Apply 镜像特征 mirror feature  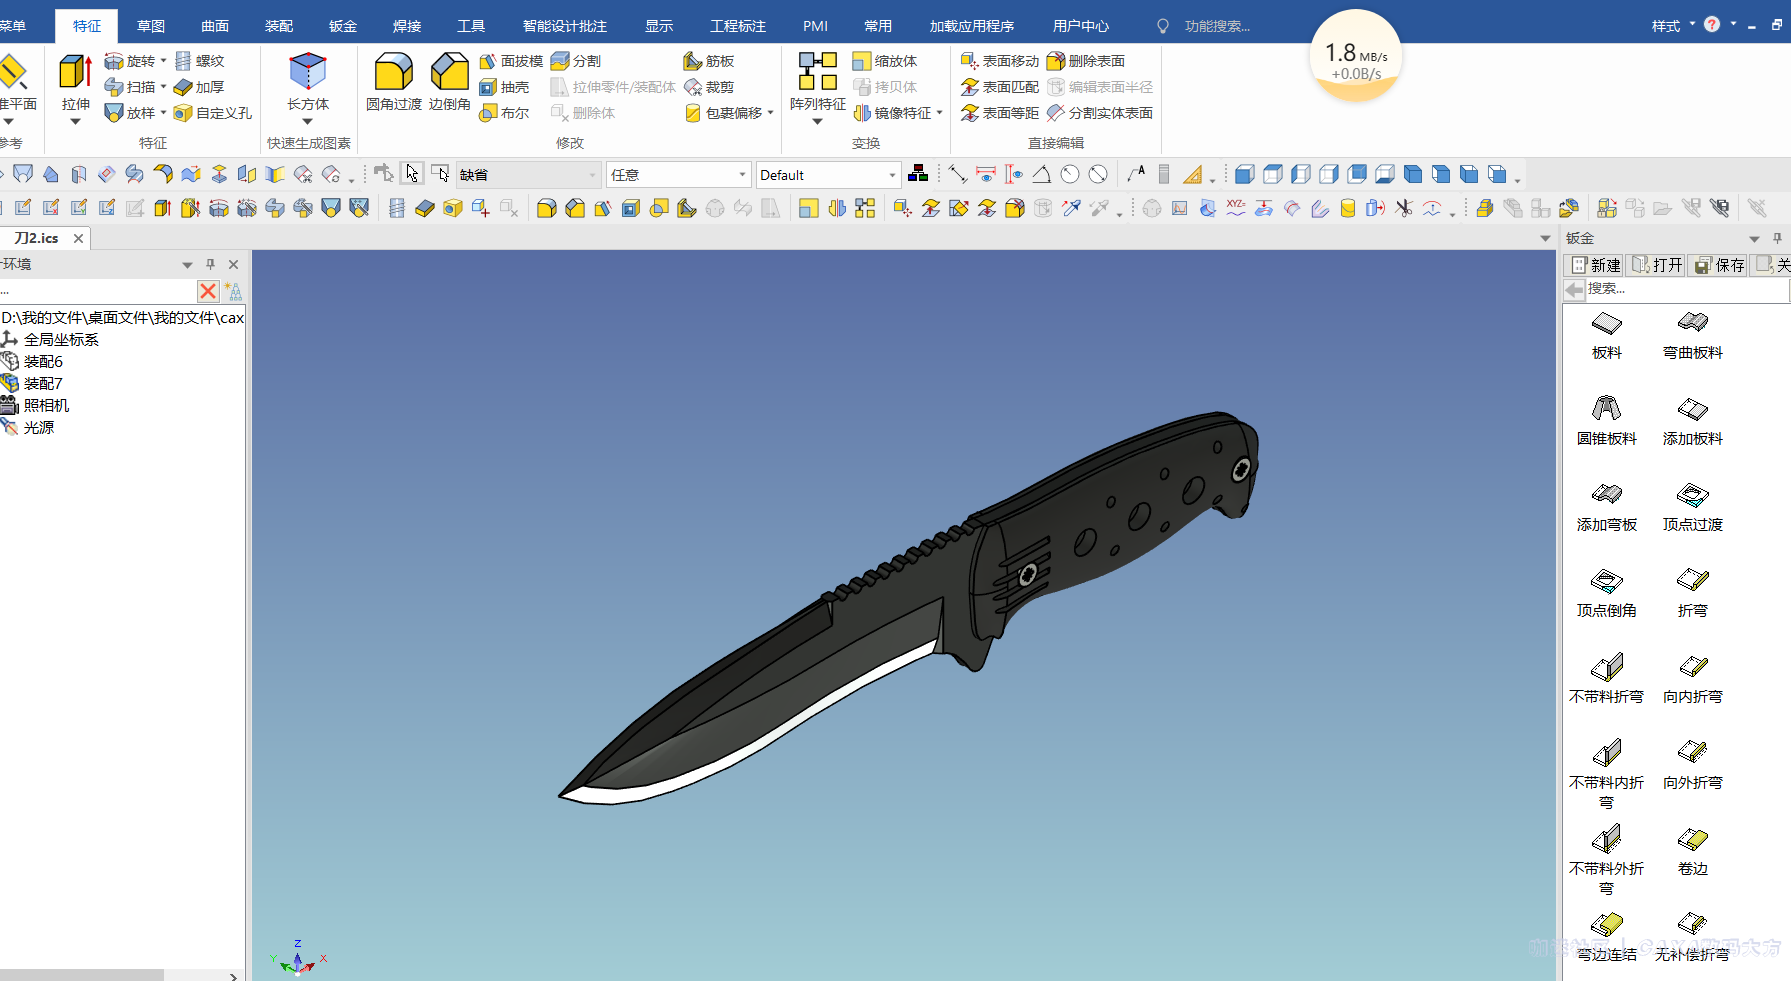tap(893, 113)
